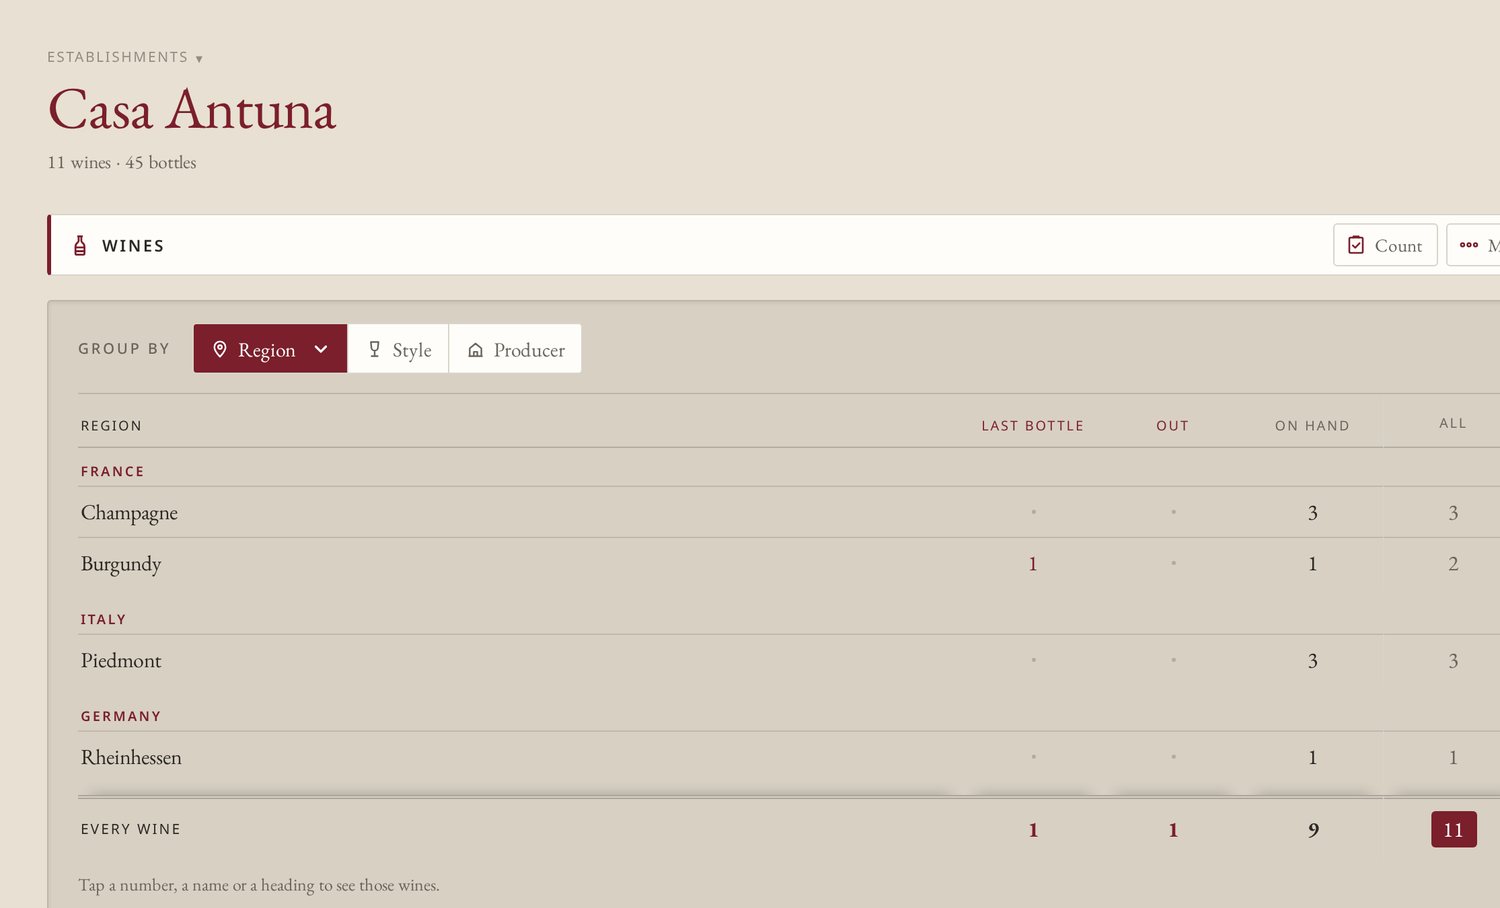Group wines by Region
This screenshot has width=1500, height=908.
[270, 349]
